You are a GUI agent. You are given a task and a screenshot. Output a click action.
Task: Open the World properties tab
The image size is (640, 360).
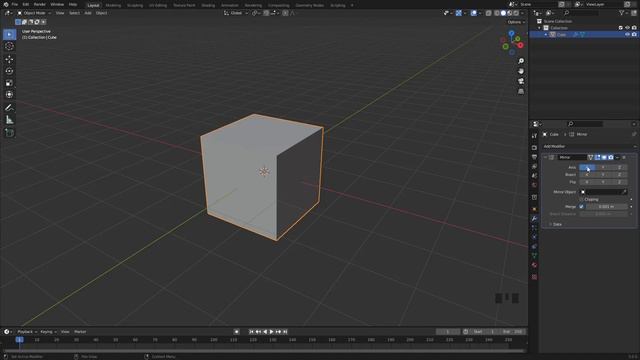click(534, 185)
